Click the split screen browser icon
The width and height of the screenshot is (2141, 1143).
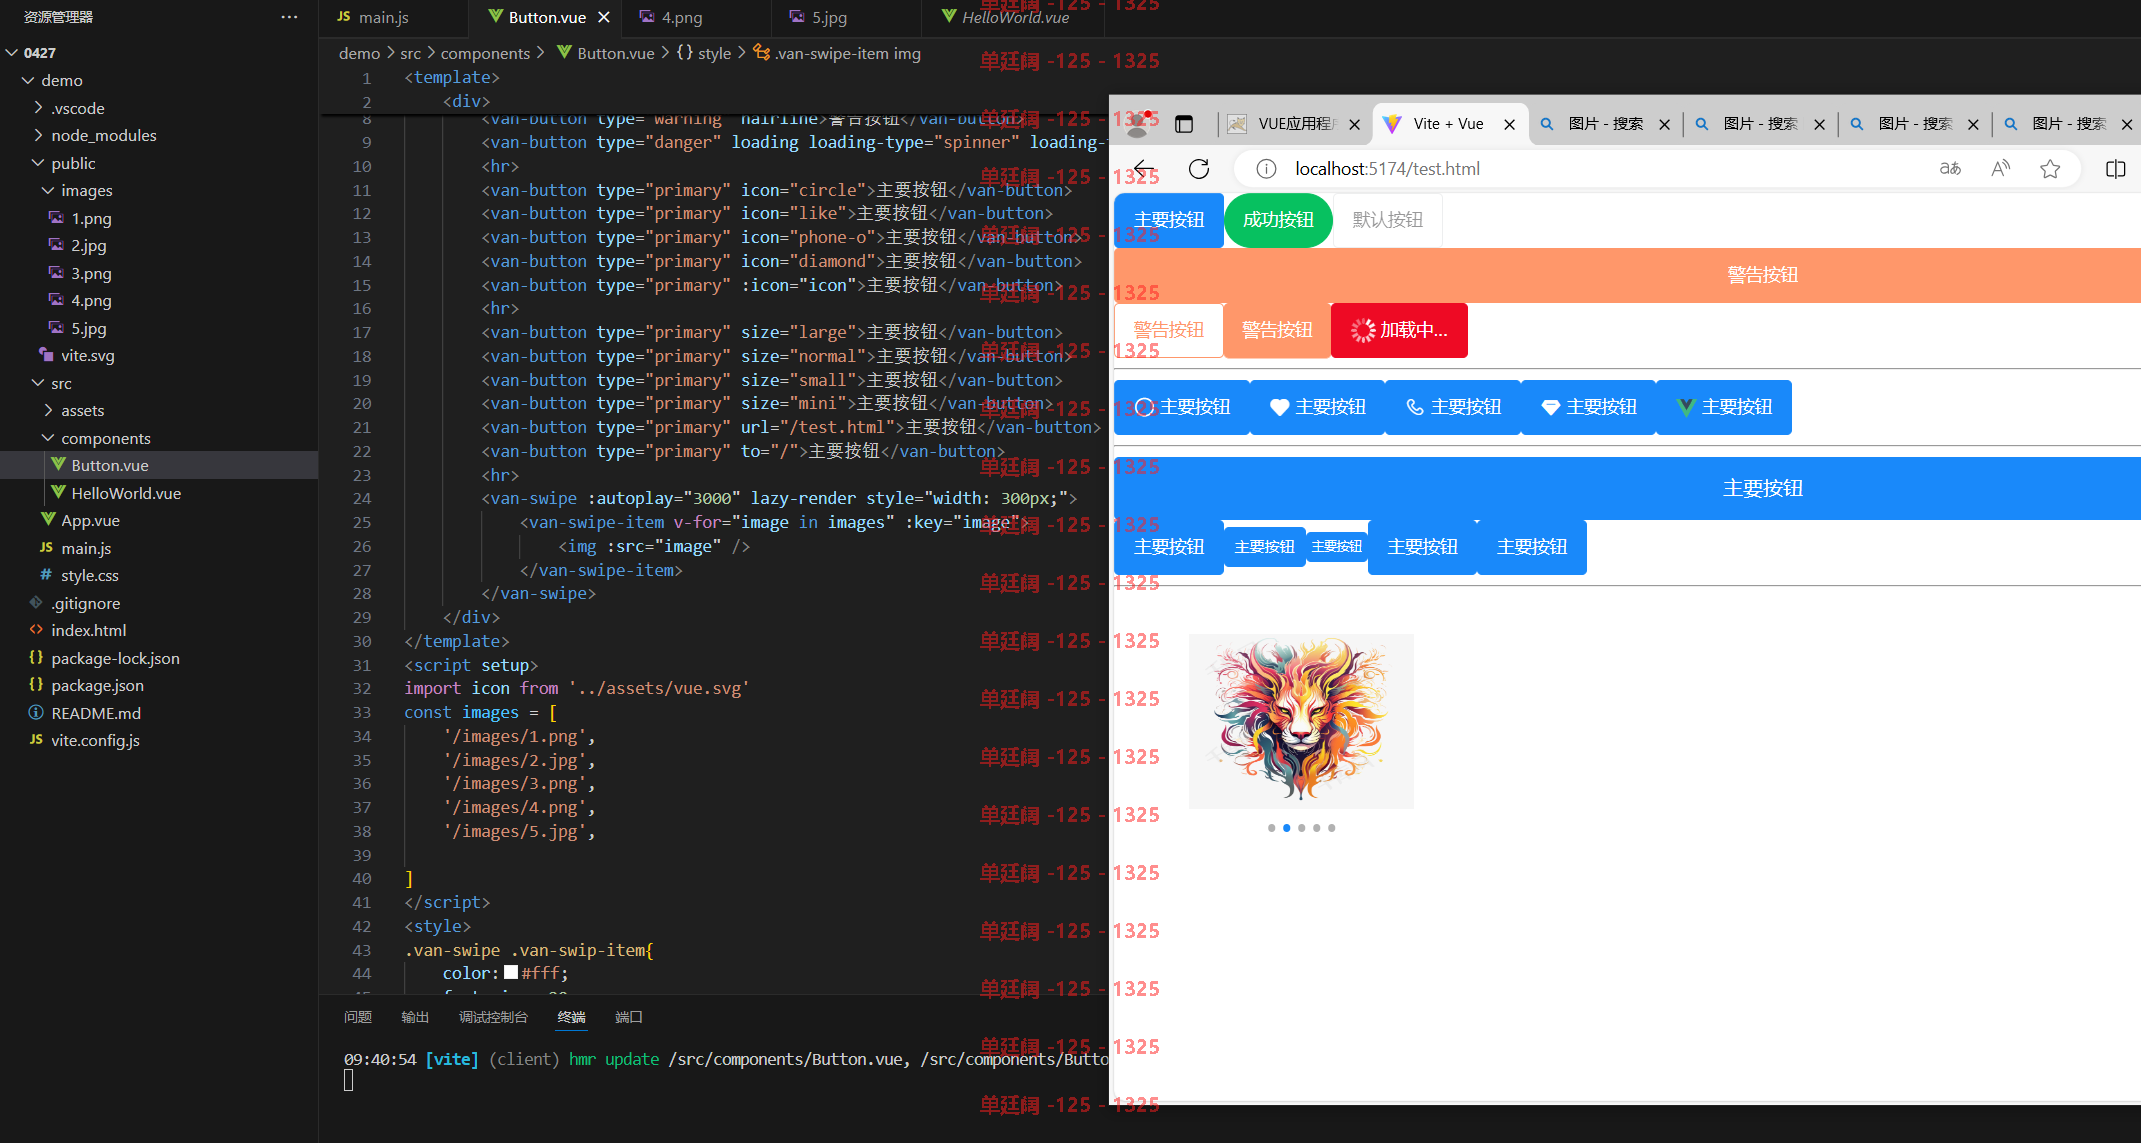coord(2116,169)
